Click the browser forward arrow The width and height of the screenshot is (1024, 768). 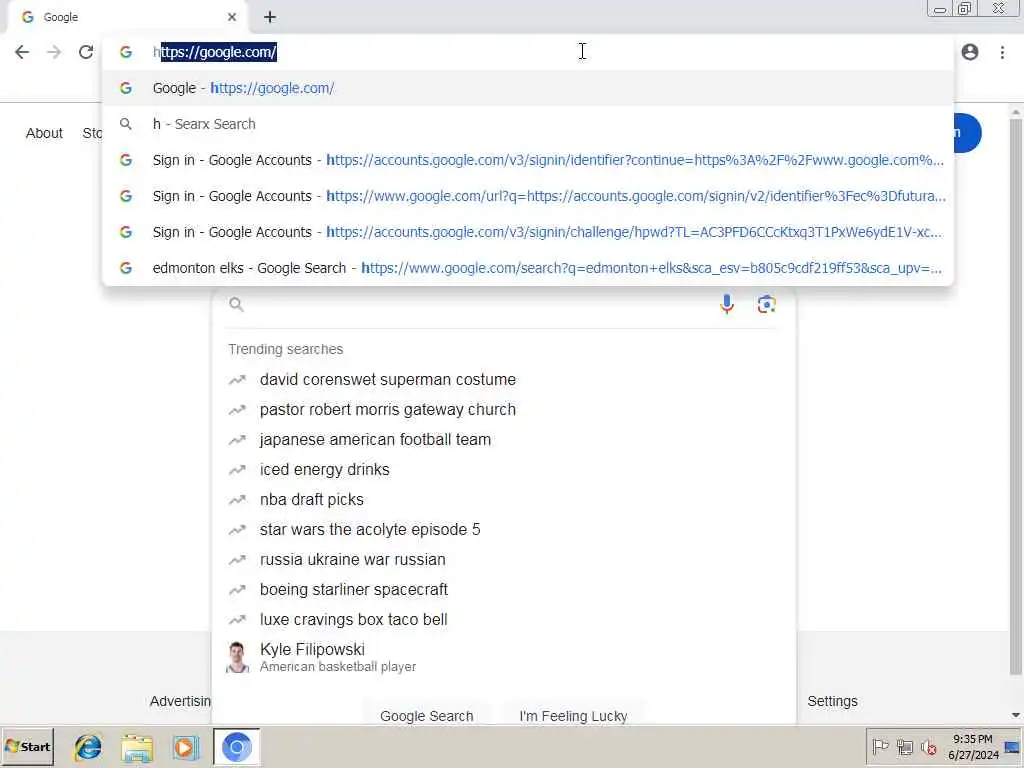coord(54,52)
